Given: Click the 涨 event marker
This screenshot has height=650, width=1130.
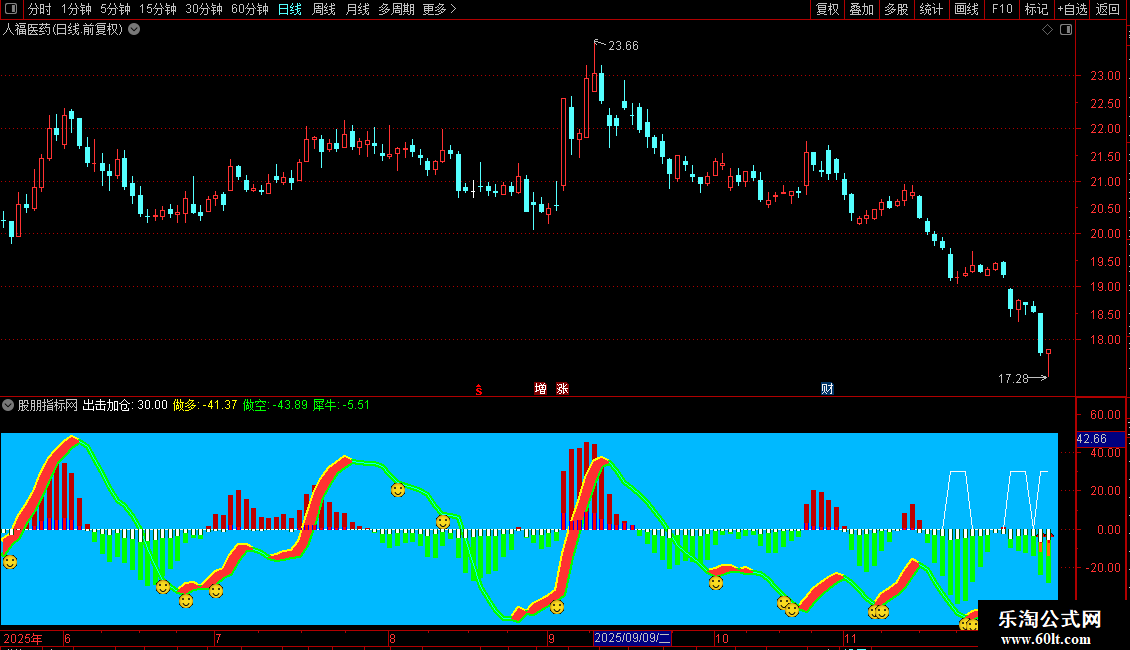Looking at the screenshot, I should click(x=562, y=388).
